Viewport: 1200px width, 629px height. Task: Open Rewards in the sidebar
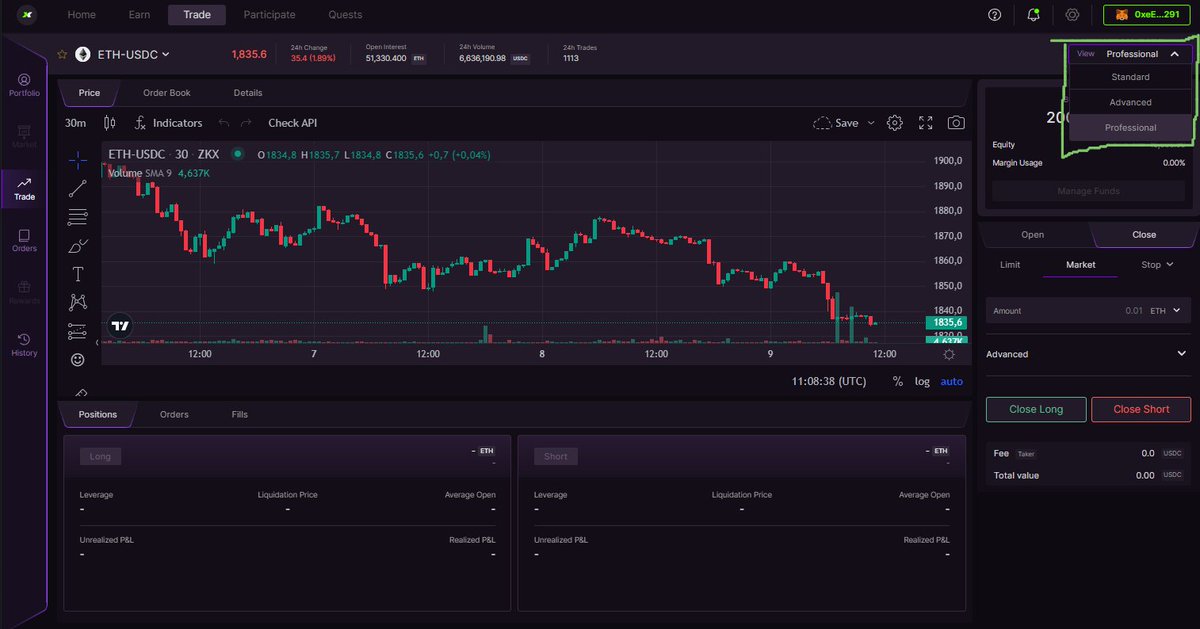point(24,293)
